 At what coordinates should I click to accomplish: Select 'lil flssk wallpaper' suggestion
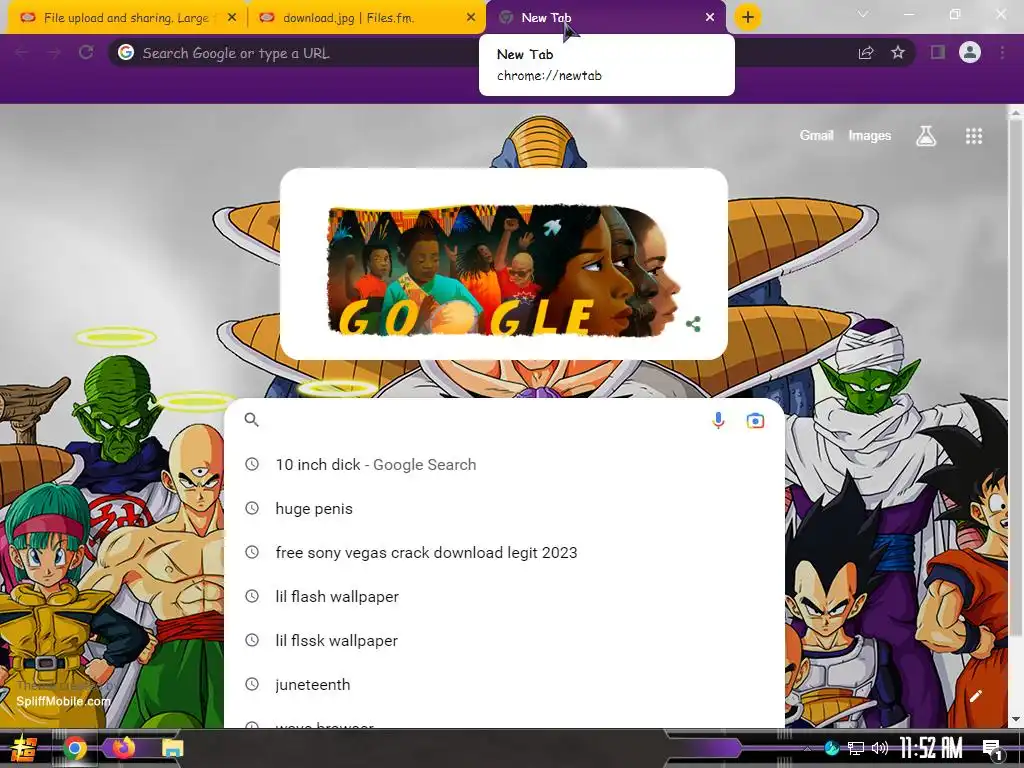pos(504,641)
